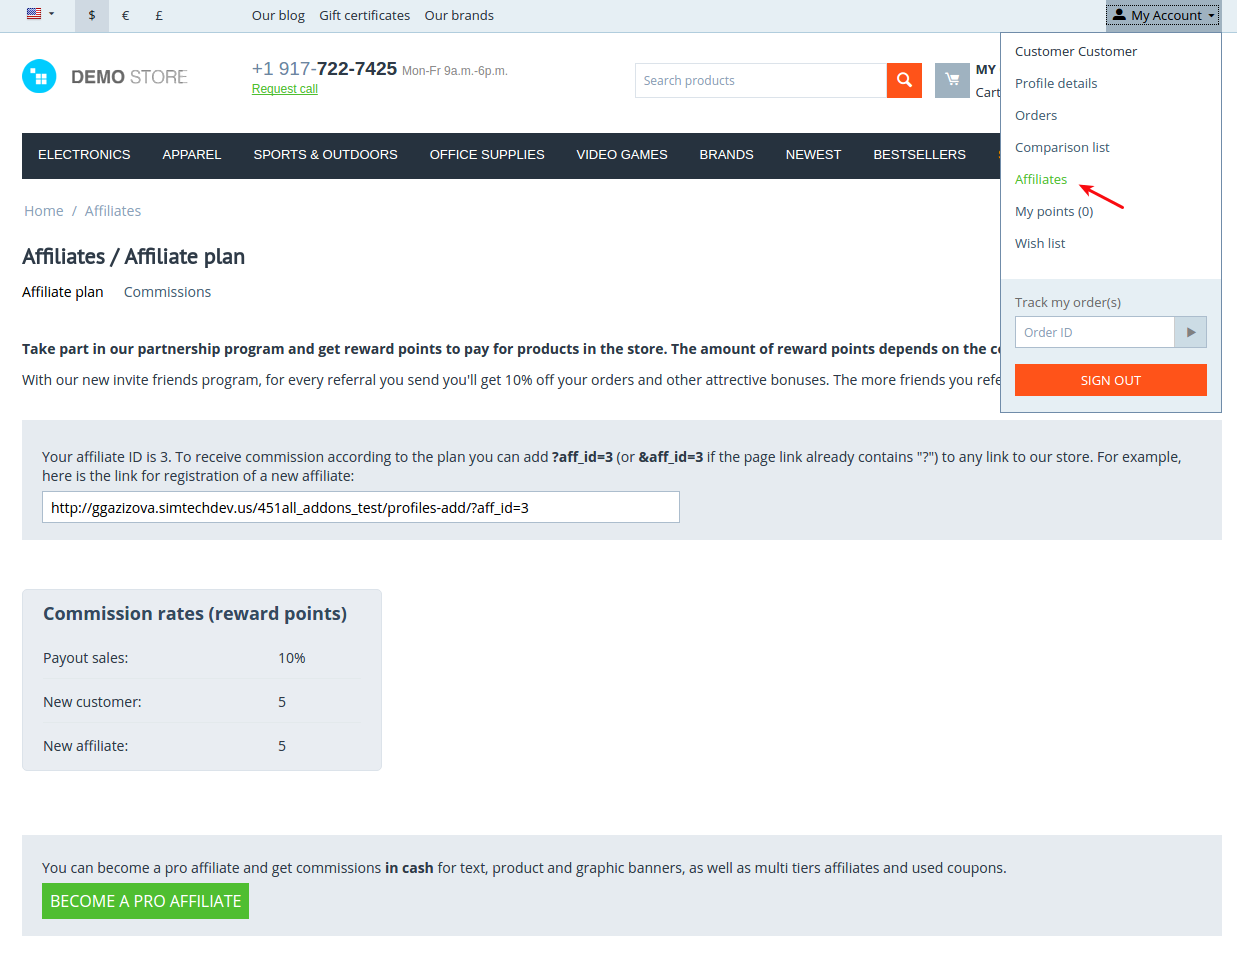Open Our blog link
The height and width of the screenshot is (953, 1237).
[278, 15]
